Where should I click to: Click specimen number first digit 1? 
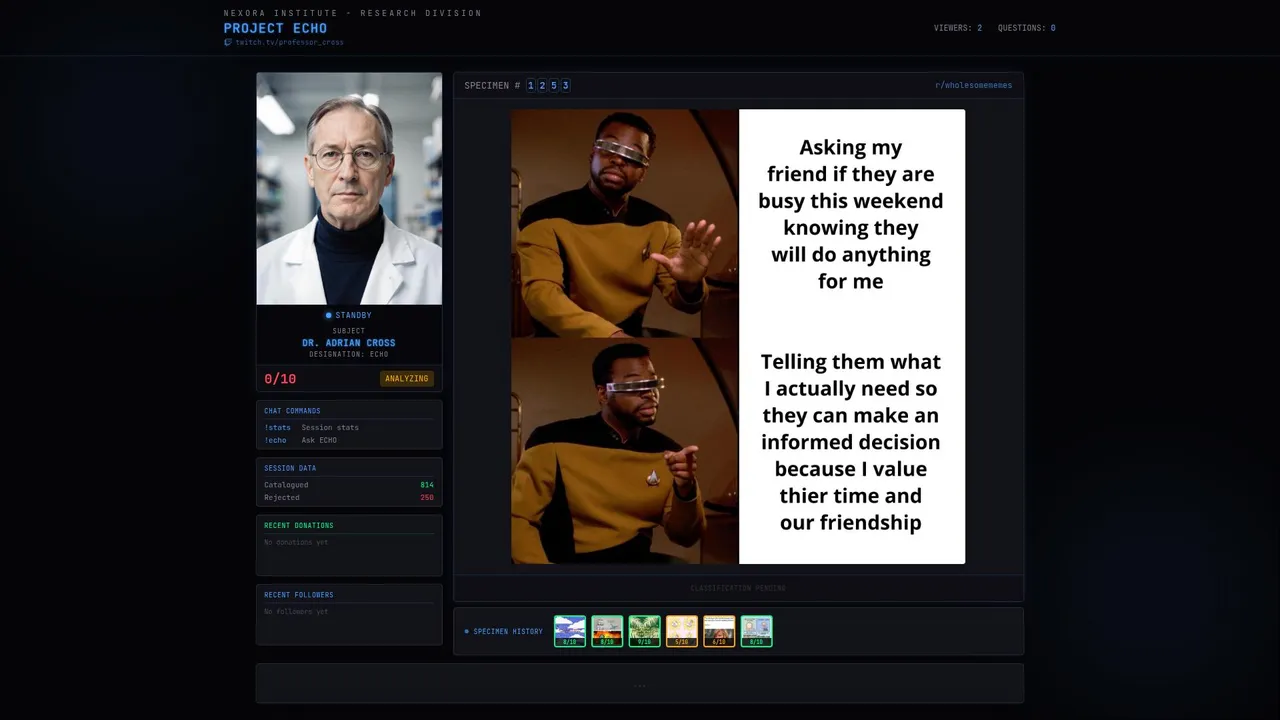tap(531, 85)
